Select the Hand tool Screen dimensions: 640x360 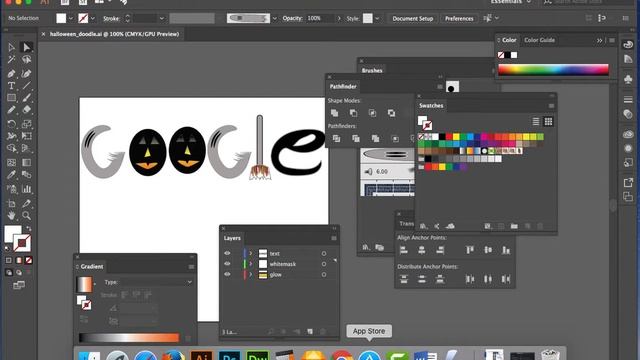(x=11, y=215)
